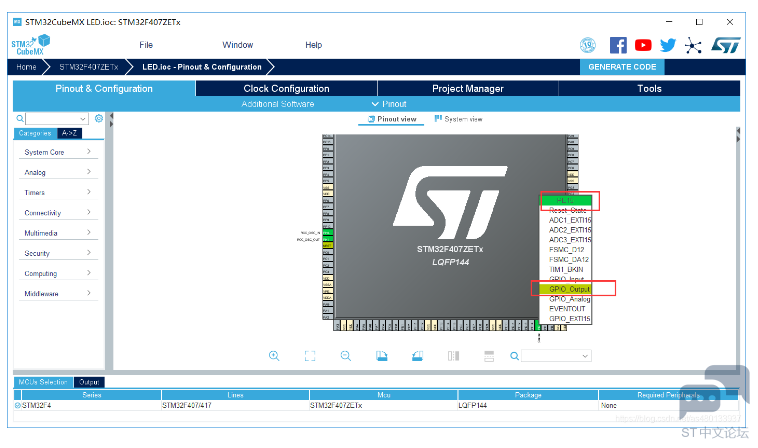Expand the Multimedia category
The image size is (758, 448).
[58, 233]
